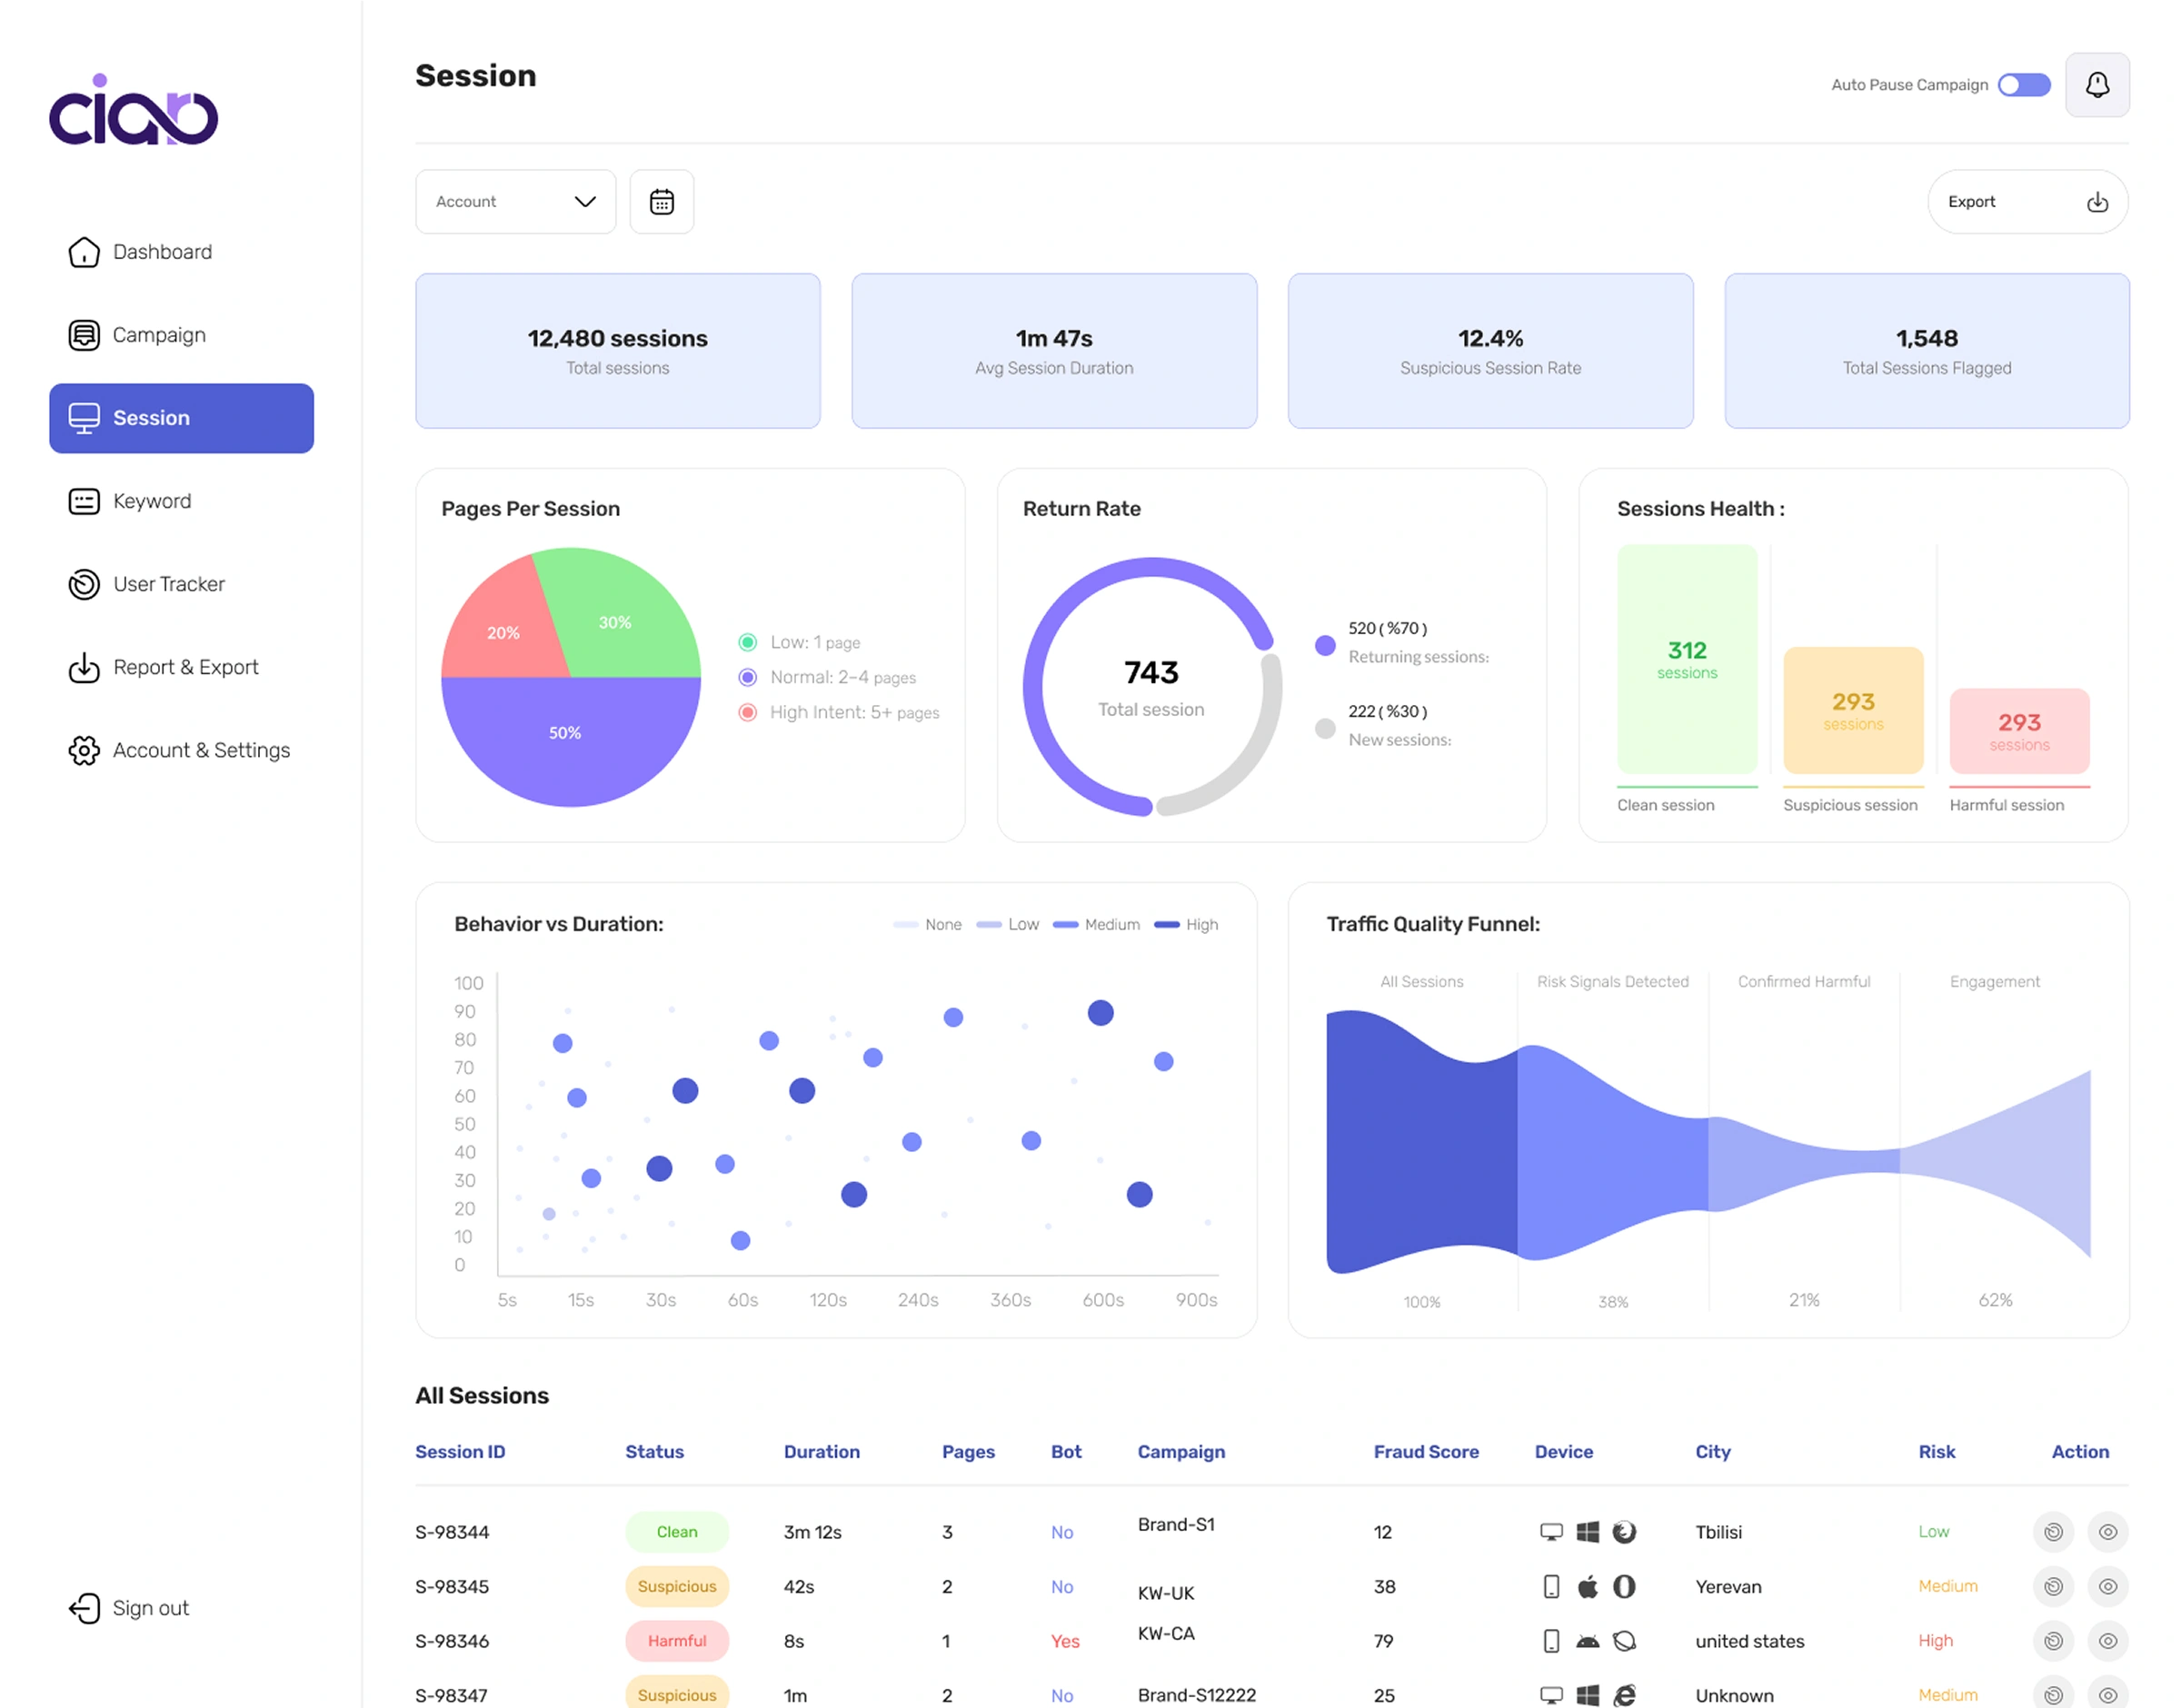Click the Windows icon in row S-98344
This screenshot has width=2181, height=1708.
1587,1532
